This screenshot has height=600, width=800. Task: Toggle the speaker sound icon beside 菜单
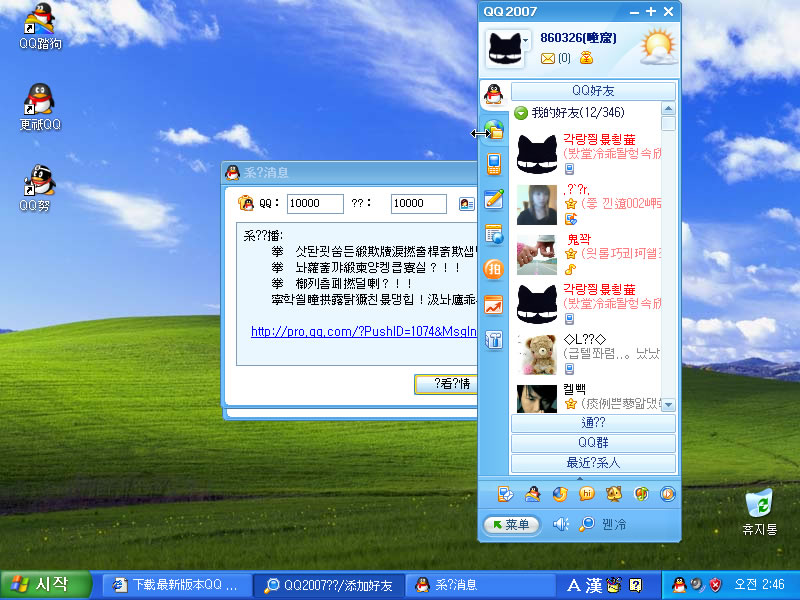click(x=560, y=524)
